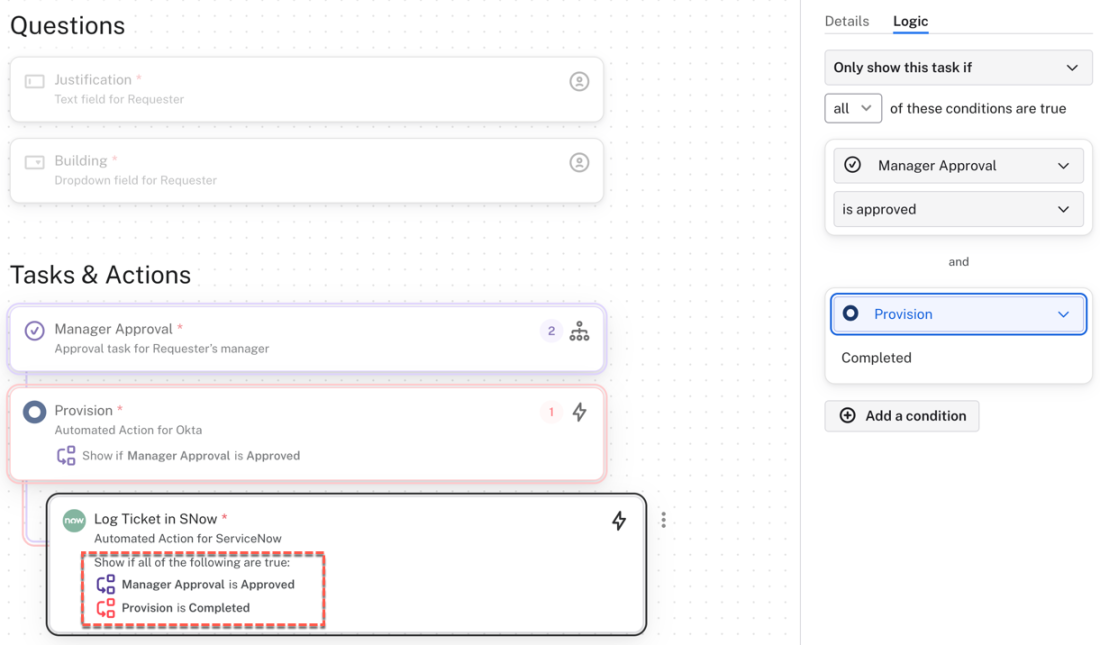The image size is (1100, 645).
Task: Open the 'is approved' dropdown
Action: point(958,210)
